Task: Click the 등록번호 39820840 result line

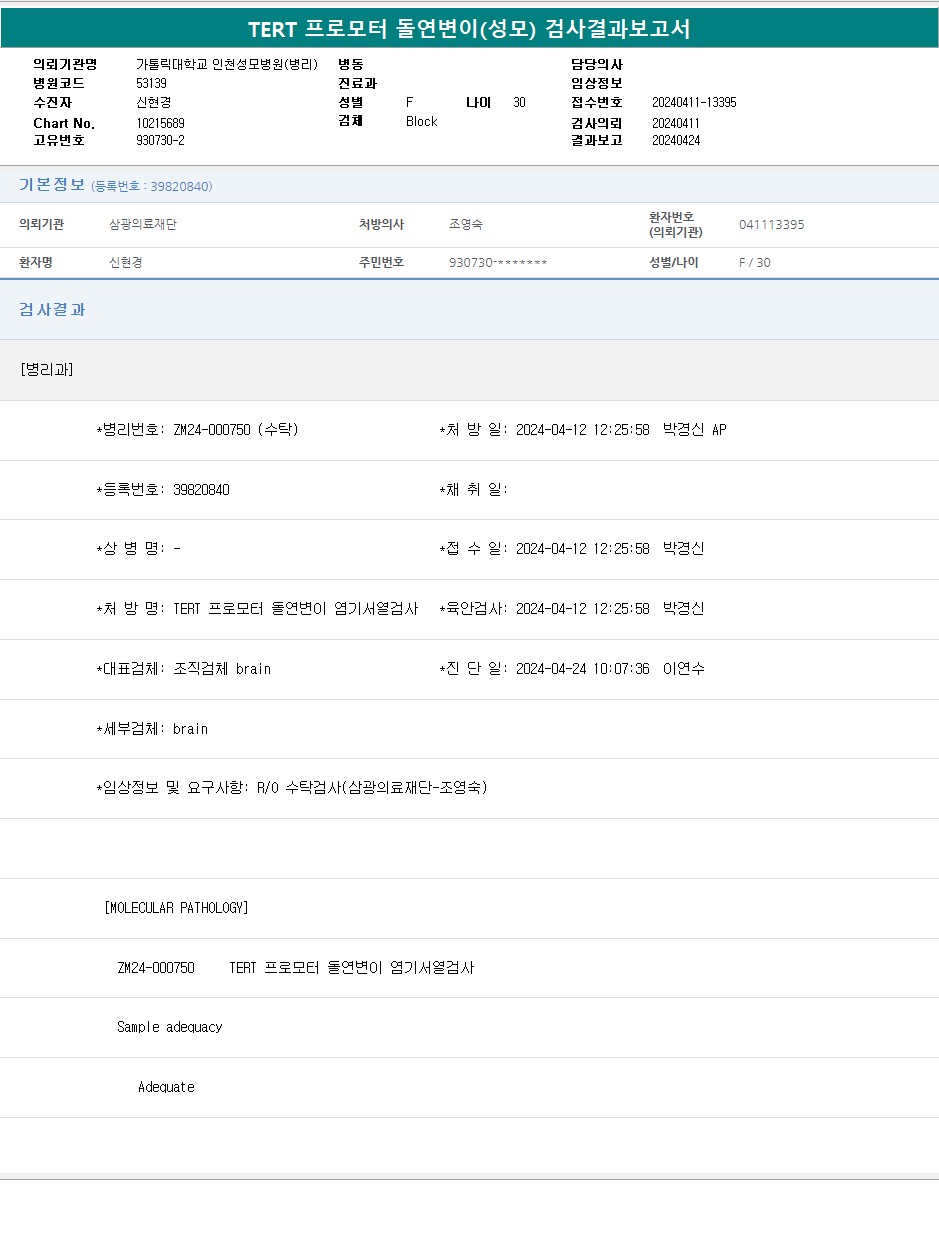Action: pyautogui.click(x=163, y=490)
